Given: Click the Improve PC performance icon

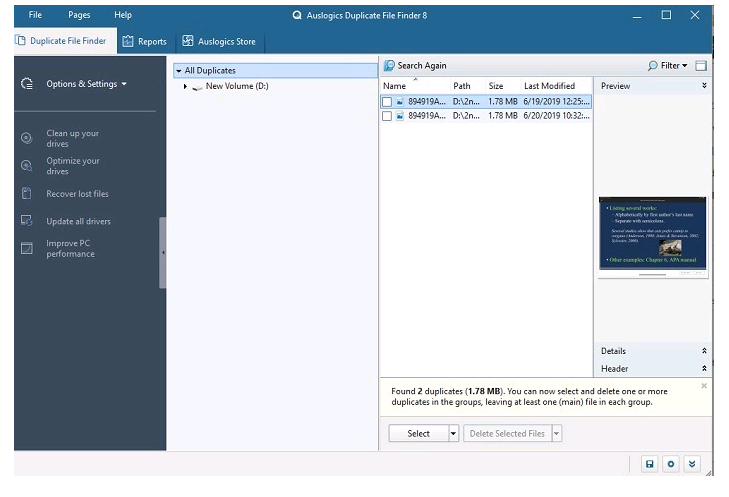Looking at the screenshot, I should (27, 248).
